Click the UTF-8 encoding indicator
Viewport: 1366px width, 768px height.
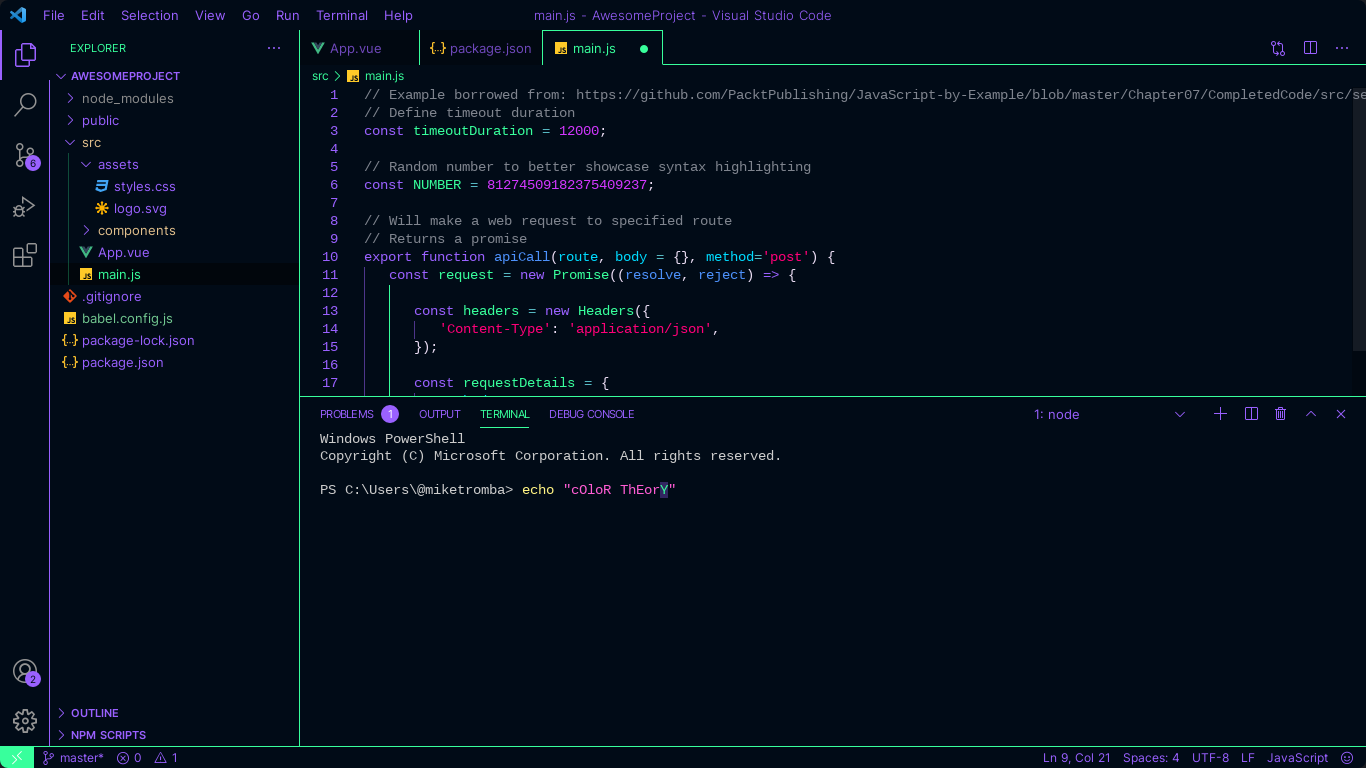[1210, 758]
